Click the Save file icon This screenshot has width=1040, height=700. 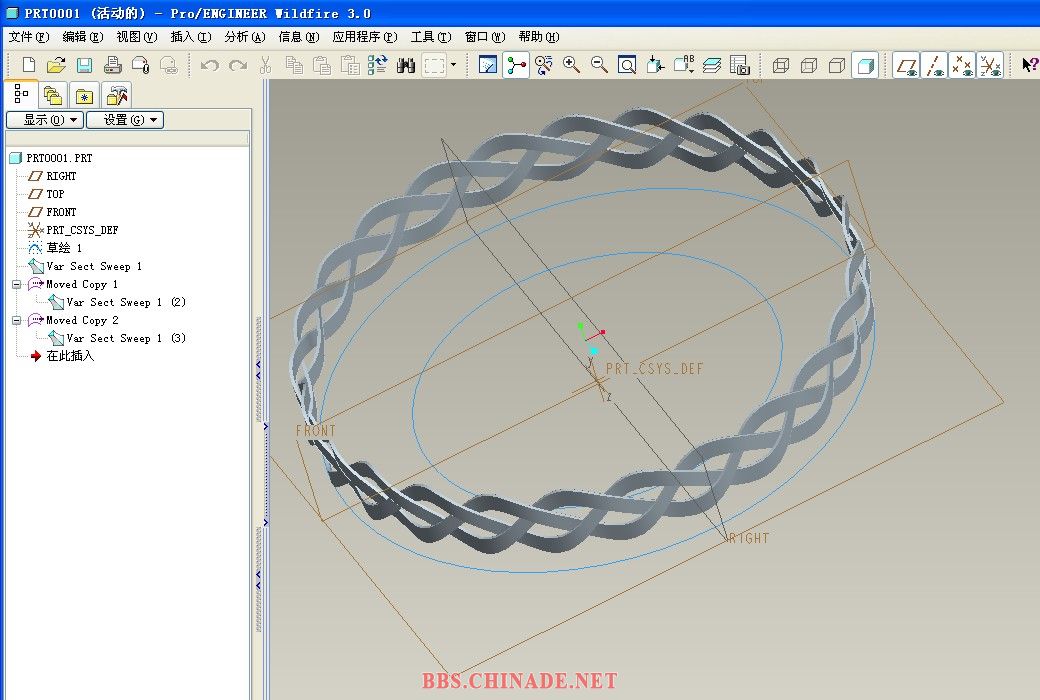coord(84,65)
